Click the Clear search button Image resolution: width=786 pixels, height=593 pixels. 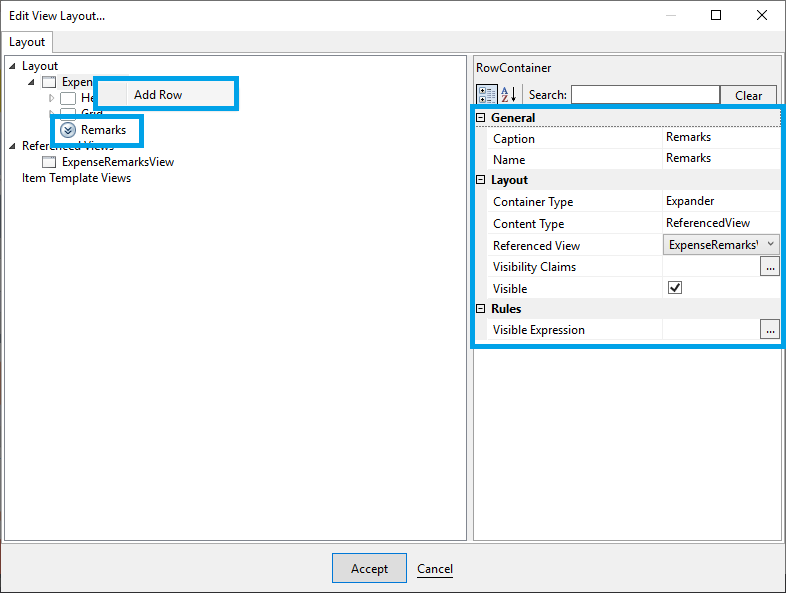(748, 95)
